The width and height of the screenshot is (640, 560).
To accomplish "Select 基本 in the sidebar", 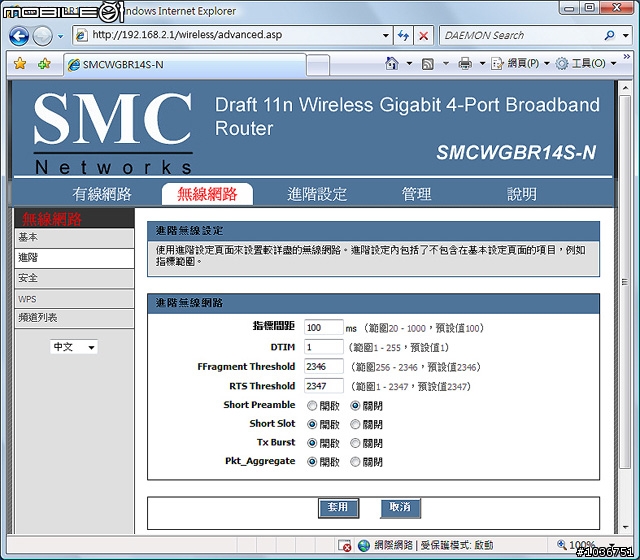I will pos(74,238).
